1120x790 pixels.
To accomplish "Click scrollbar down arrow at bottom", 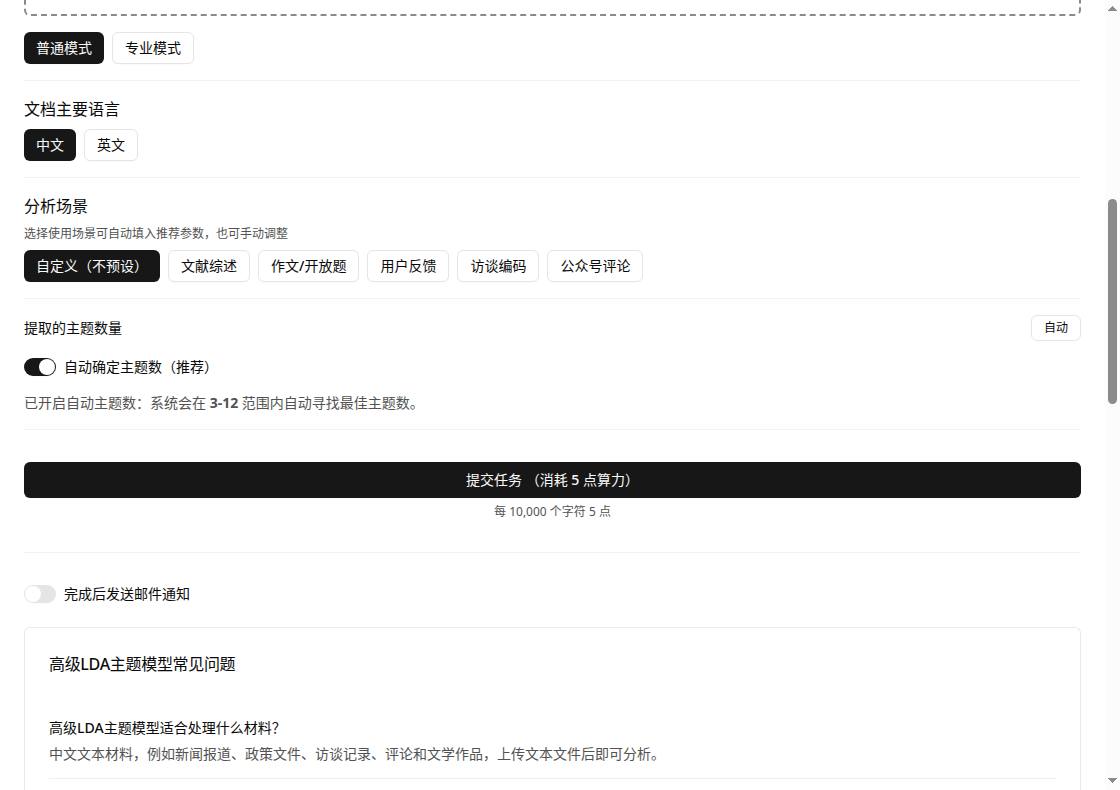I will click(1112, 781).
